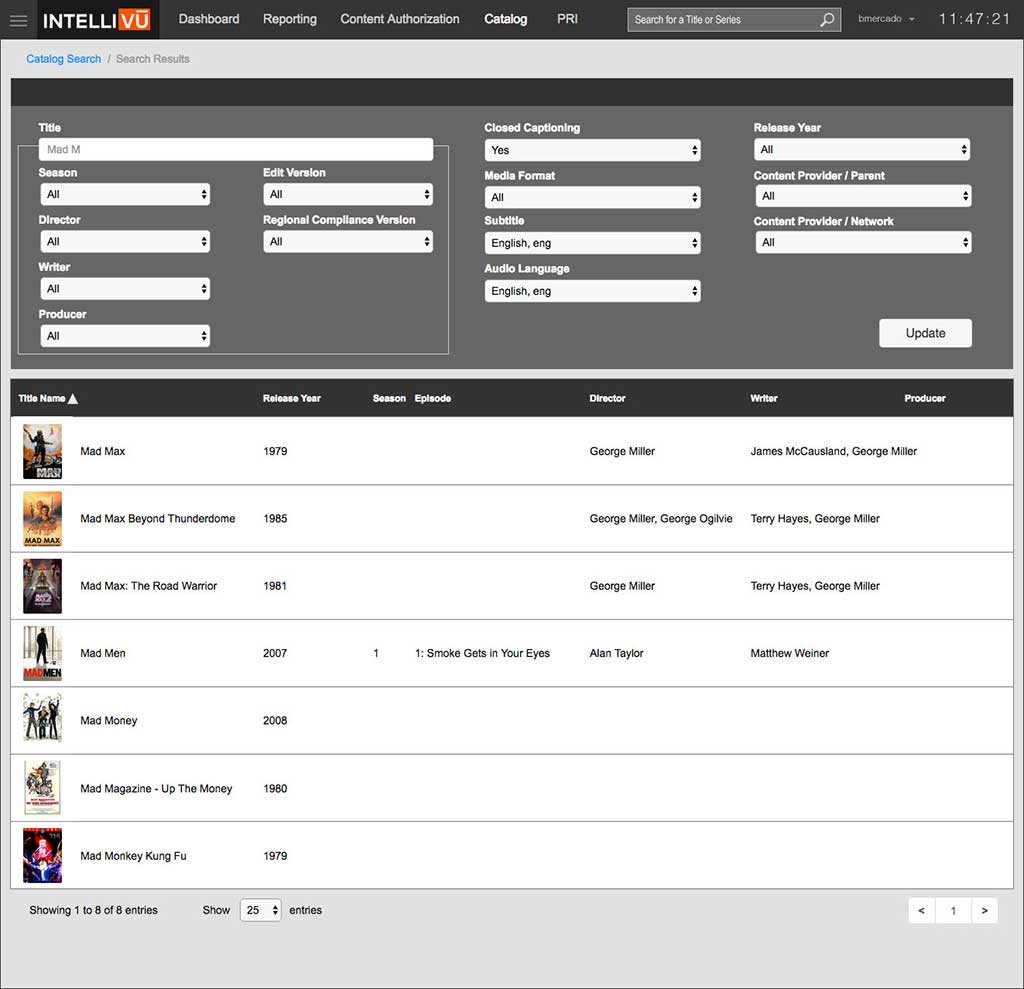Go to previous results page arrow
The width and height of the screenshot is (1024, 989).
[x=921, y=911]
